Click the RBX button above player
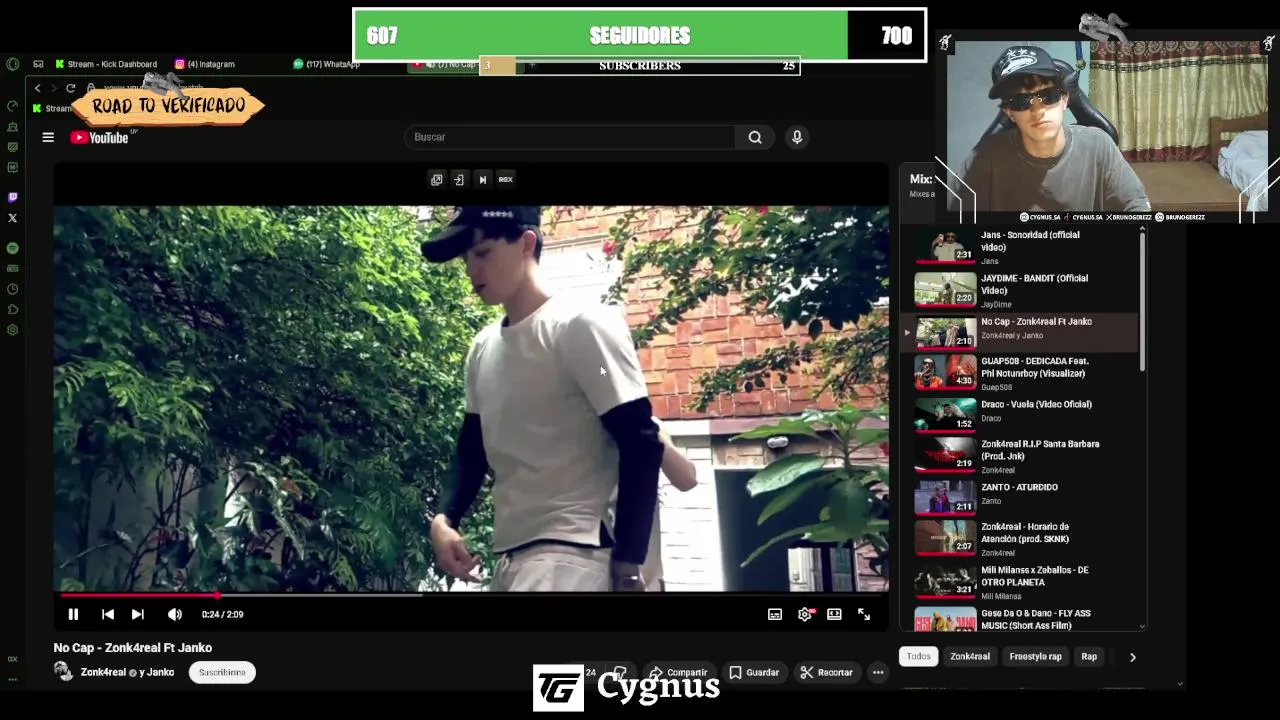The image size is (1280, 720). click(505, 179)
